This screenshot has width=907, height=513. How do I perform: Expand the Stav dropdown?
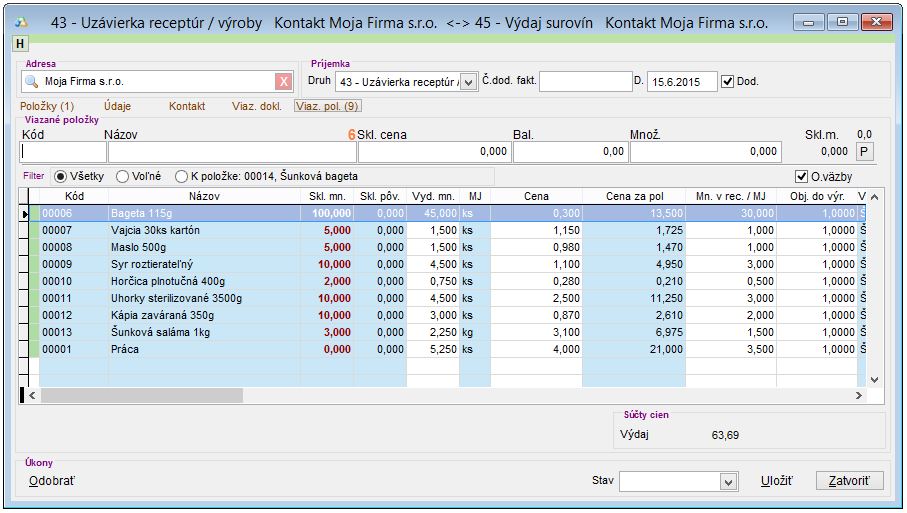(x=729, y=482)
